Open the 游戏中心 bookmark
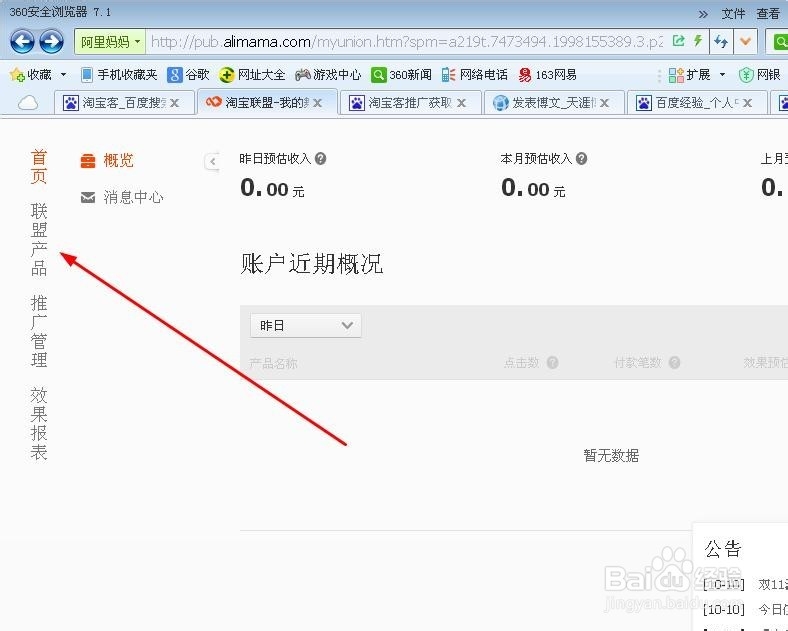788x631 pixels. click(328, 75)
